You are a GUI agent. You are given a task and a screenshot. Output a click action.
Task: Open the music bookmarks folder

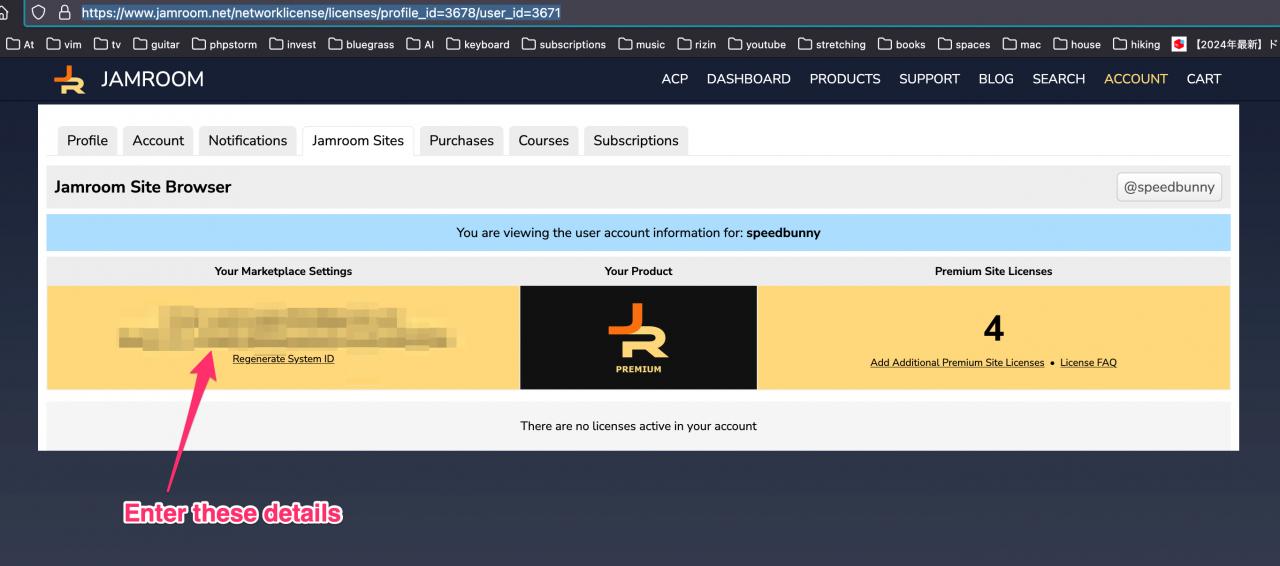(641, 44)
